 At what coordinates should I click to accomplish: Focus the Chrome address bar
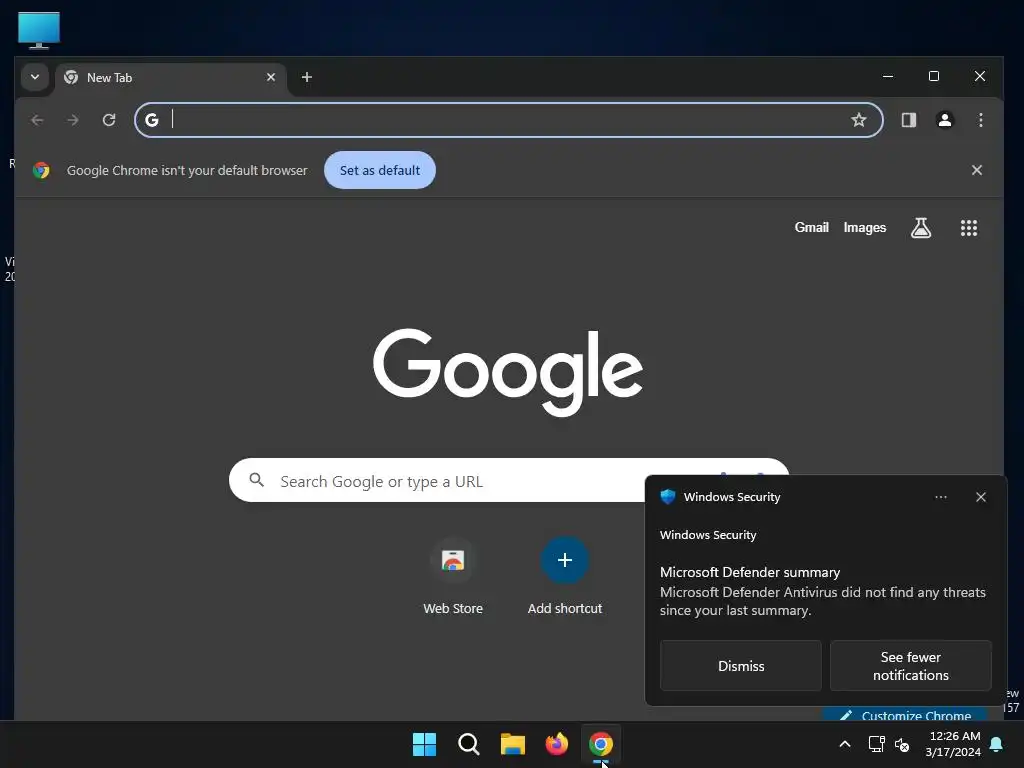509,120
